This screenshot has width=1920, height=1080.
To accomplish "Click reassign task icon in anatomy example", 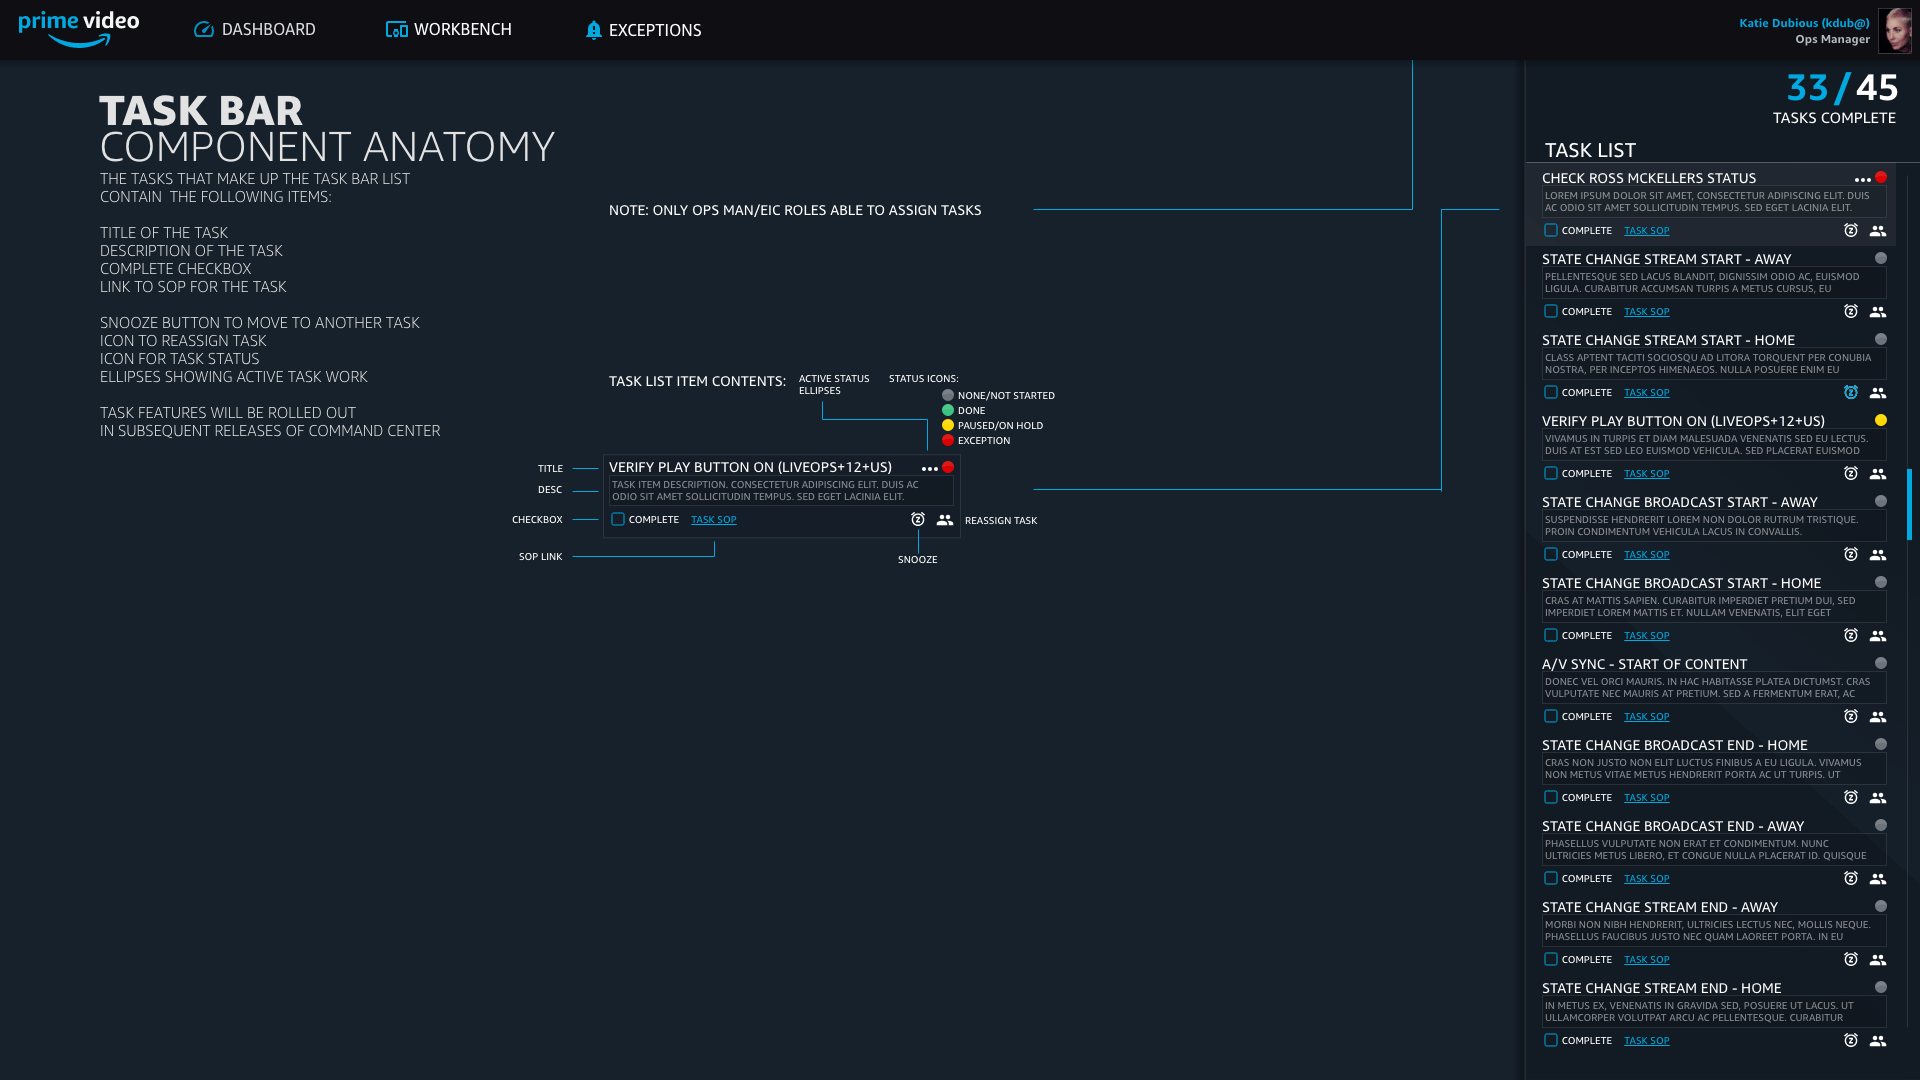I will tap(945, 520).
